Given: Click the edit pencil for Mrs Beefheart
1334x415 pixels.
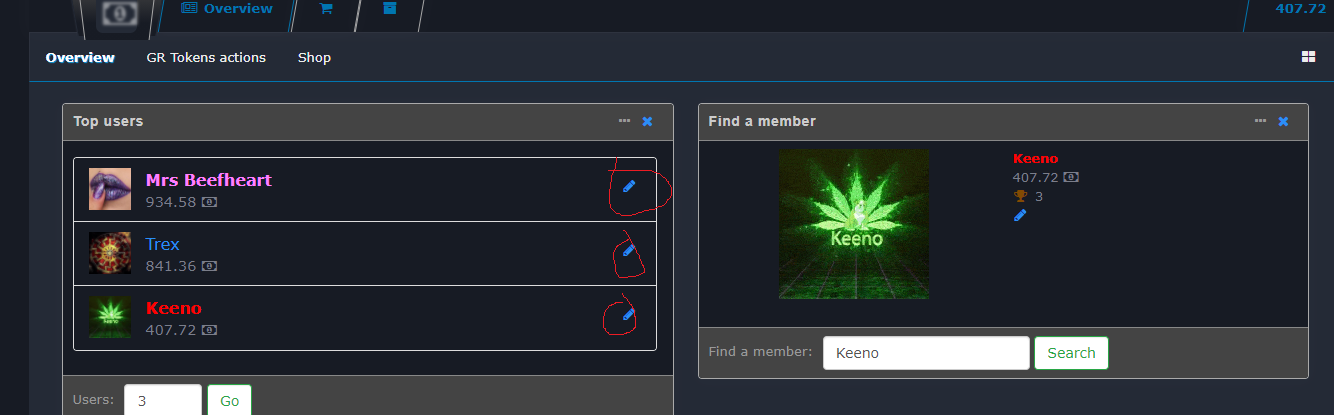Looking at the screenshot, I should point(629,186).
